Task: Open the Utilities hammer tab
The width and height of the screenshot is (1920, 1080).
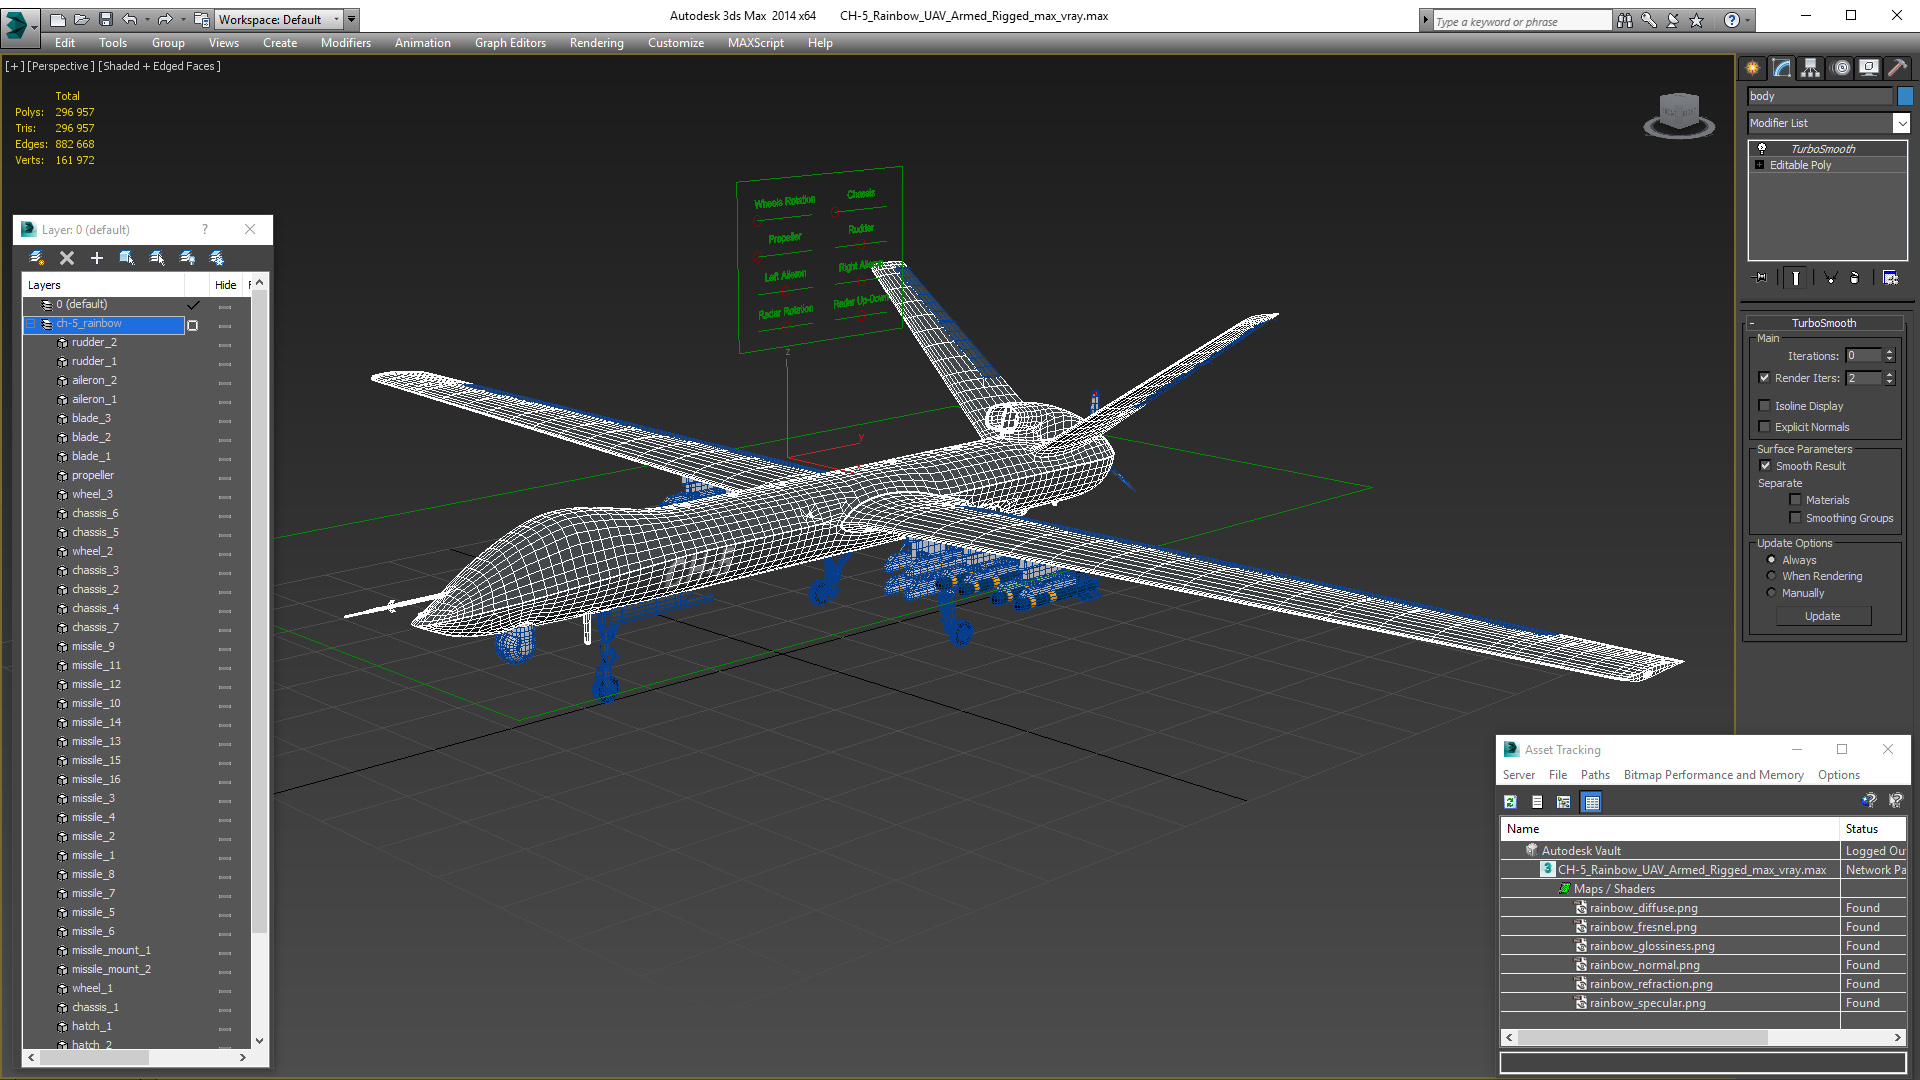Action: click(x=1897, y=68)
